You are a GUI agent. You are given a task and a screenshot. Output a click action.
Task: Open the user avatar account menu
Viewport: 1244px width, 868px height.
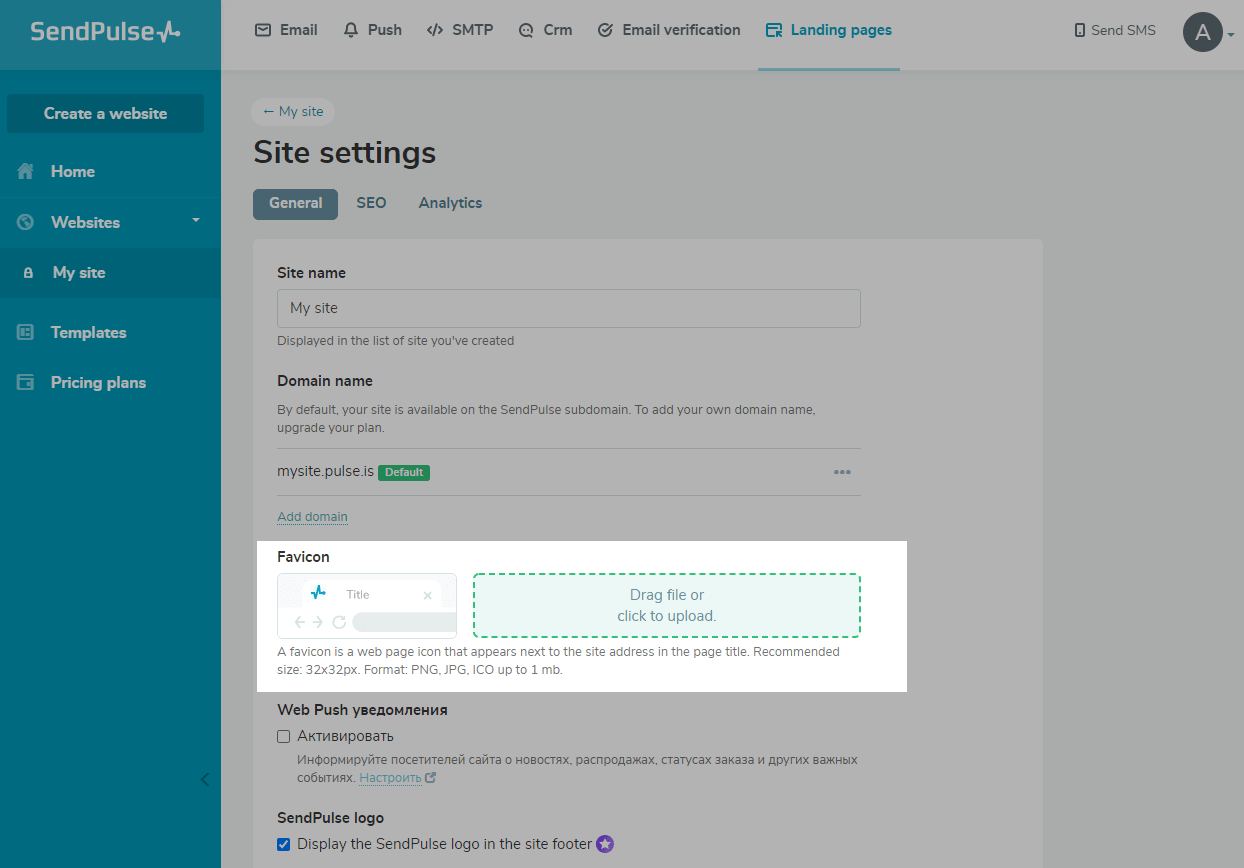[1203, 32]
